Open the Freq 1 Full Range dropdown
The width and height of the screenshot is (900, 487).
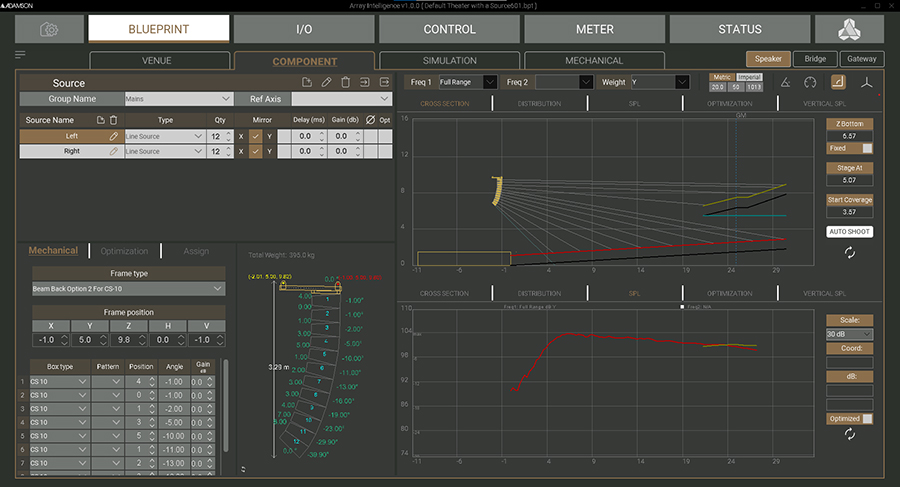(468, 82)
